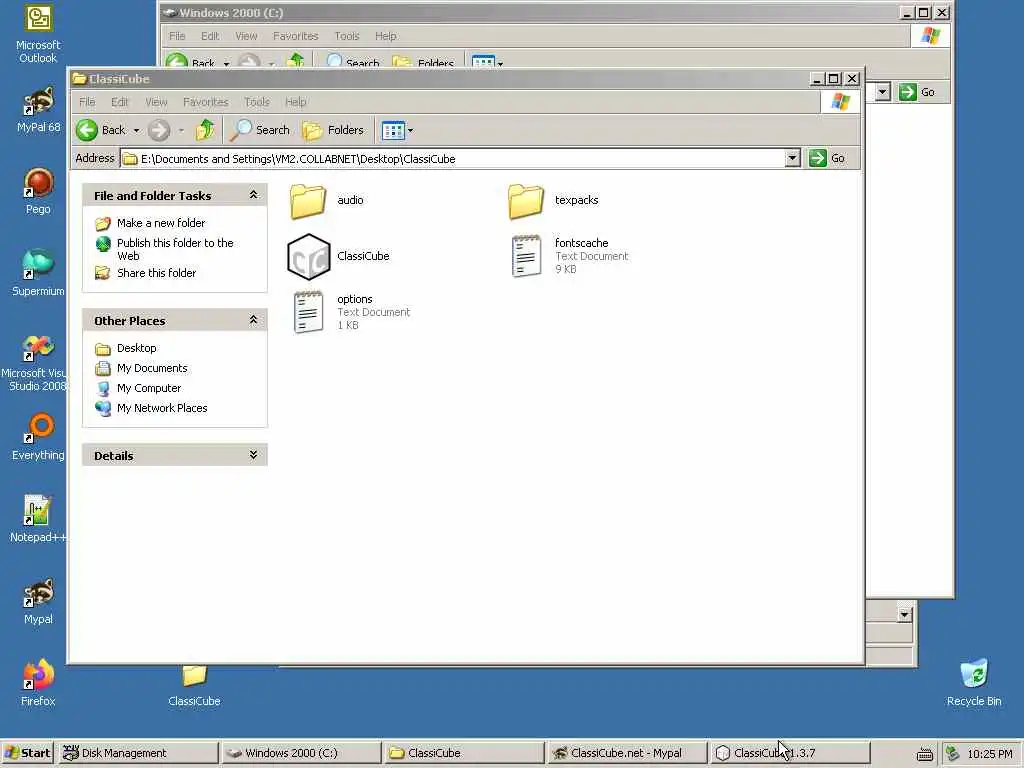Go to My Documents link

152,368
